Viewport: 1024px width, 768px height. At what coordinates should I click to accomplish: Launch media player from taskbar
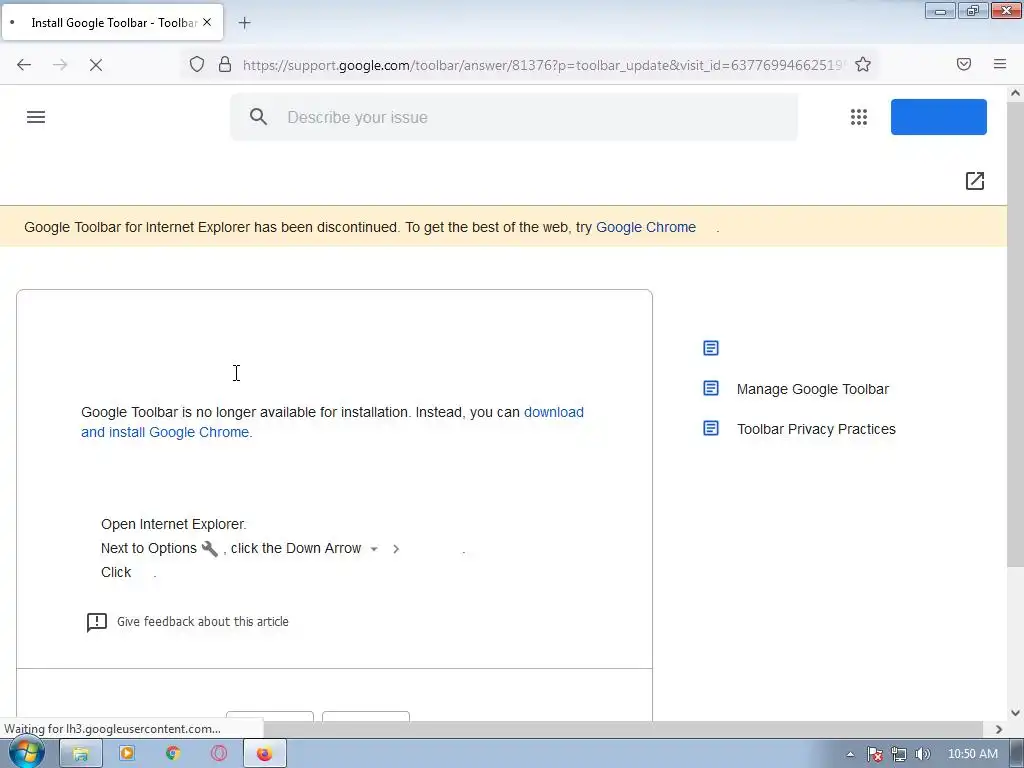coord(127,754)
